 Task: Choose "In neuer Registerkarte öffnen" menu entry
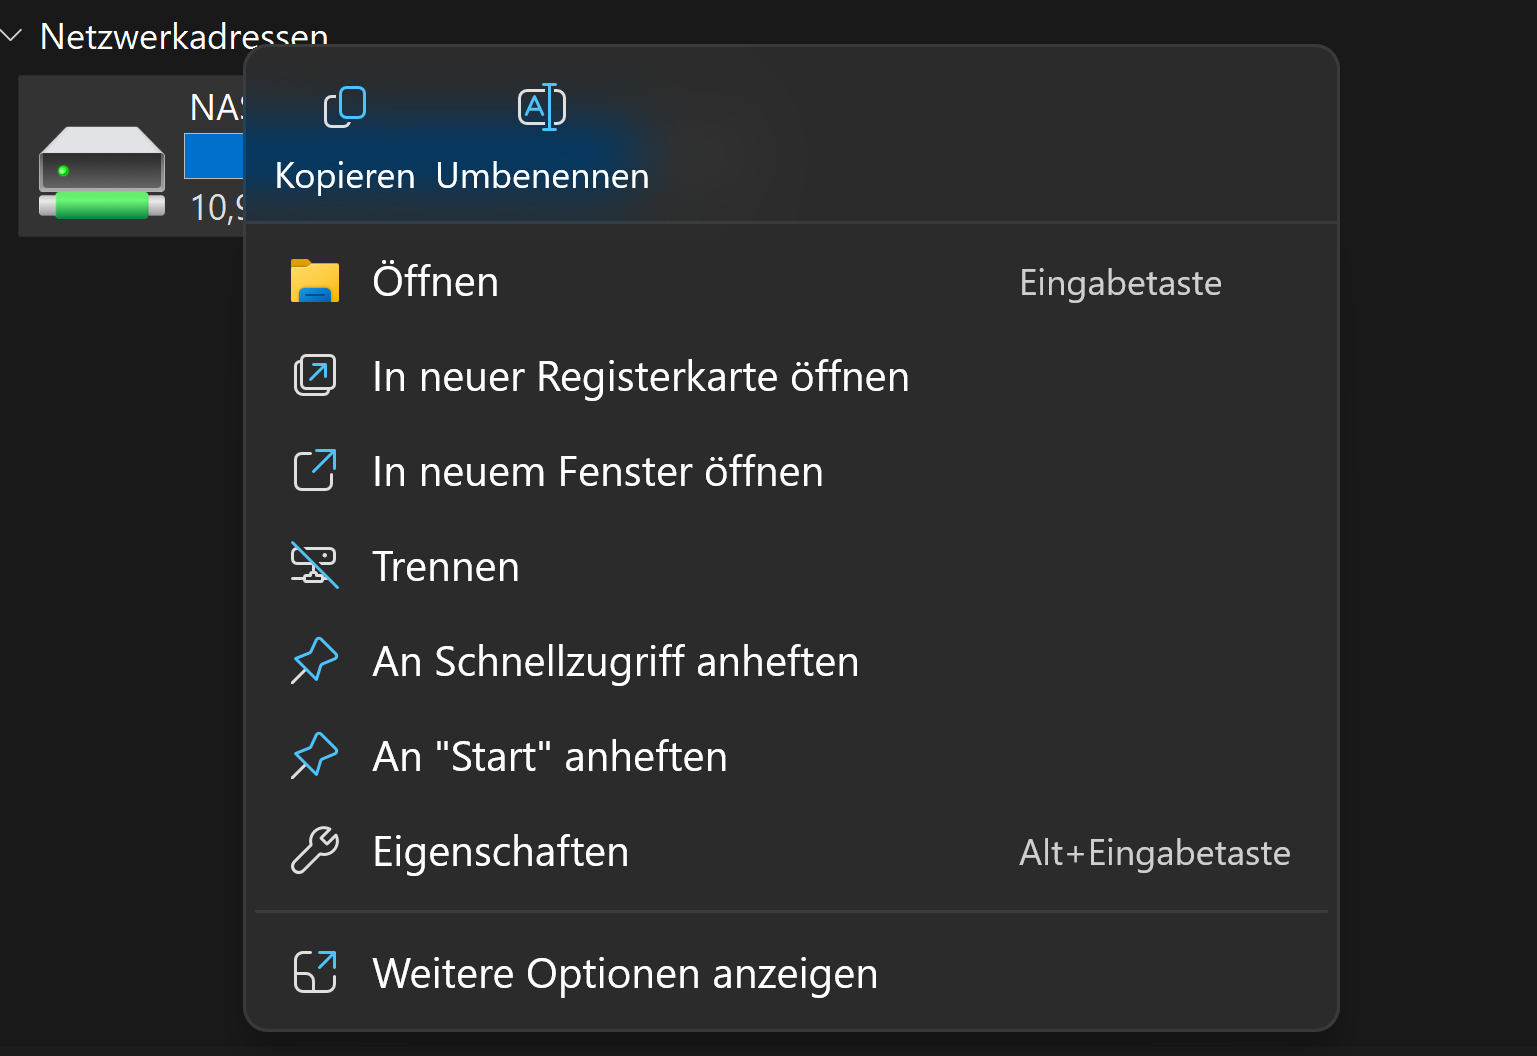point(640,377)
